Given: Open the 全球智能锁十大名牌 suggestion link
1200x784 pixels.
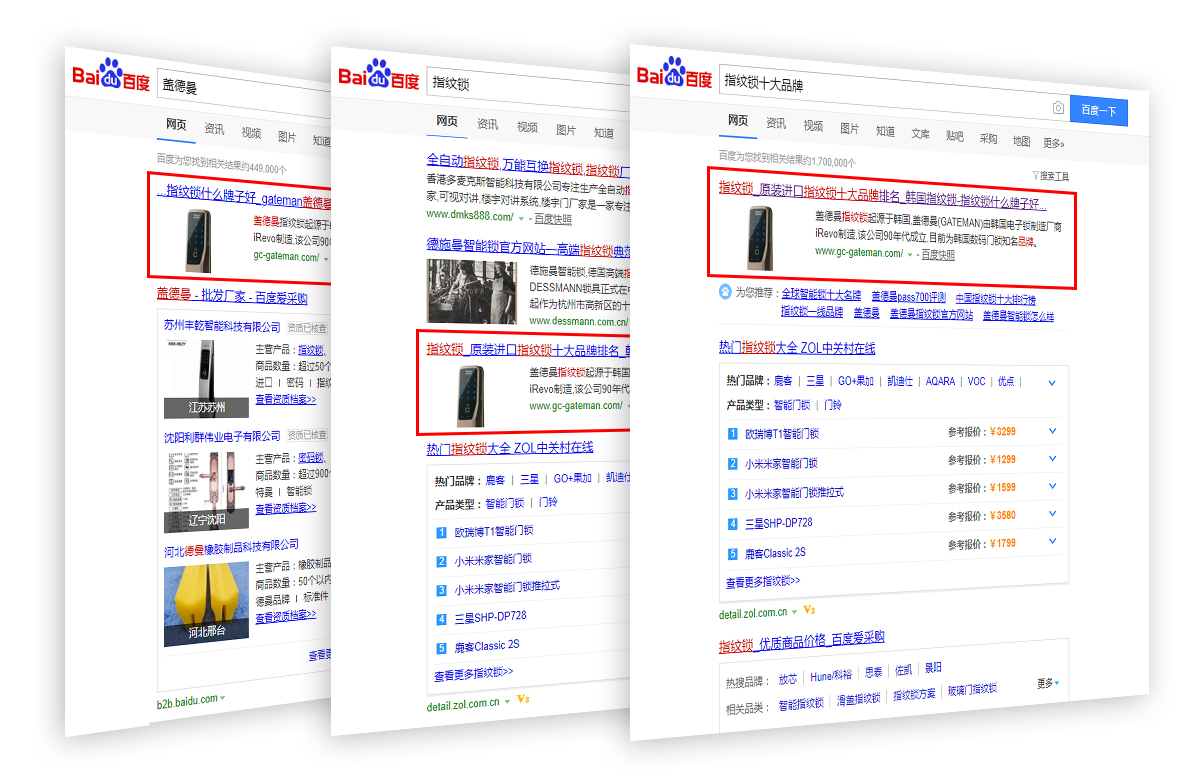Looking at the screenshot, I should point(820,296).
